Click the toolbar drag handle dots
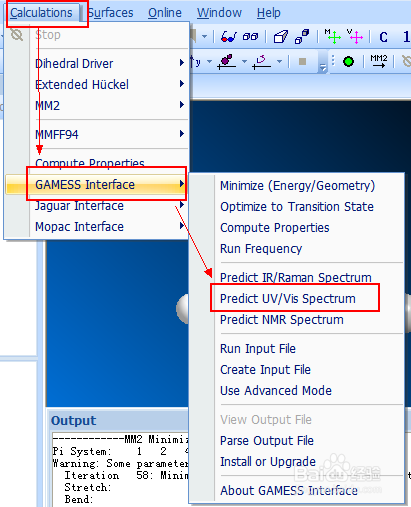411x507 pixels. coord(333,60)
